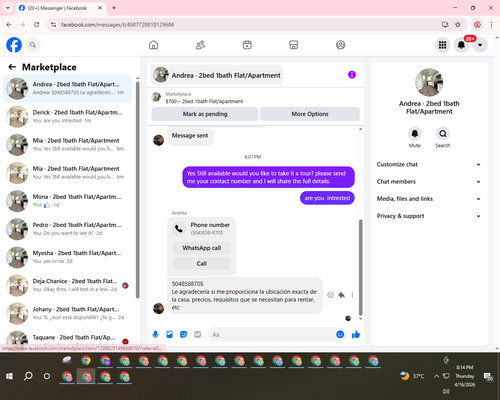The height and width of the screenshot is (400, 500).
Task: Open Mona conversation in chat list
Action: pos(68,201)
